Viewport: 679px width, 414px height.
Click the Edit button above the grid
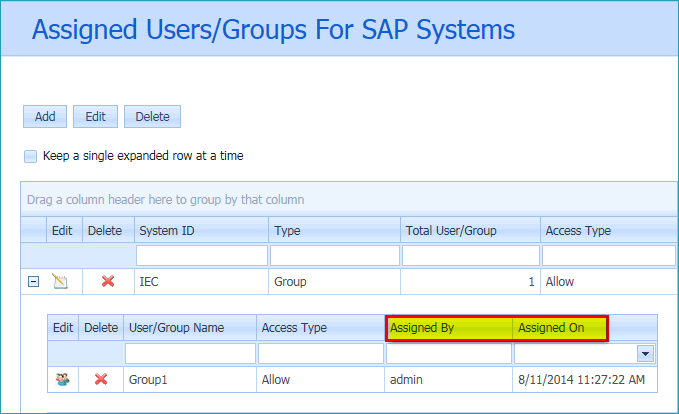(95, 116)
